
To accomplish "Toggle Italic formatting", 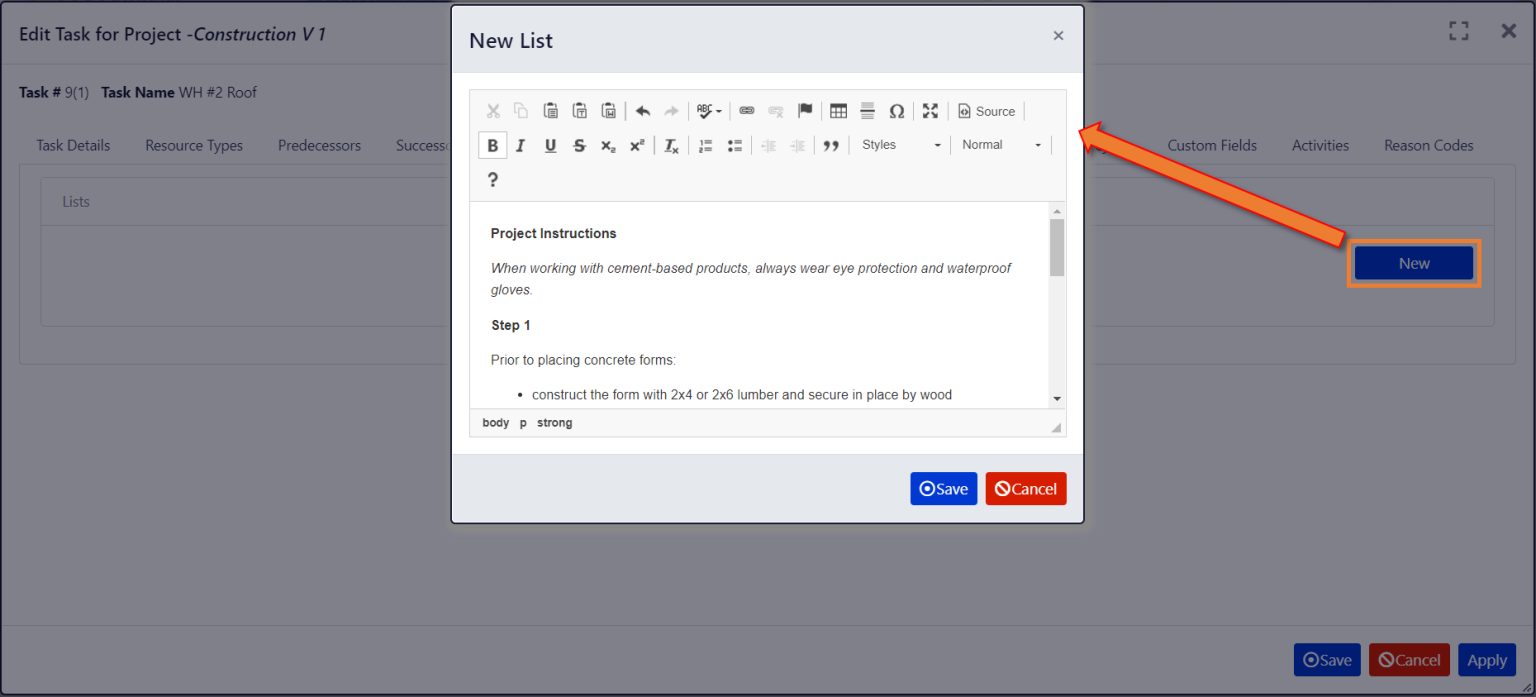I will click(520, 145).
